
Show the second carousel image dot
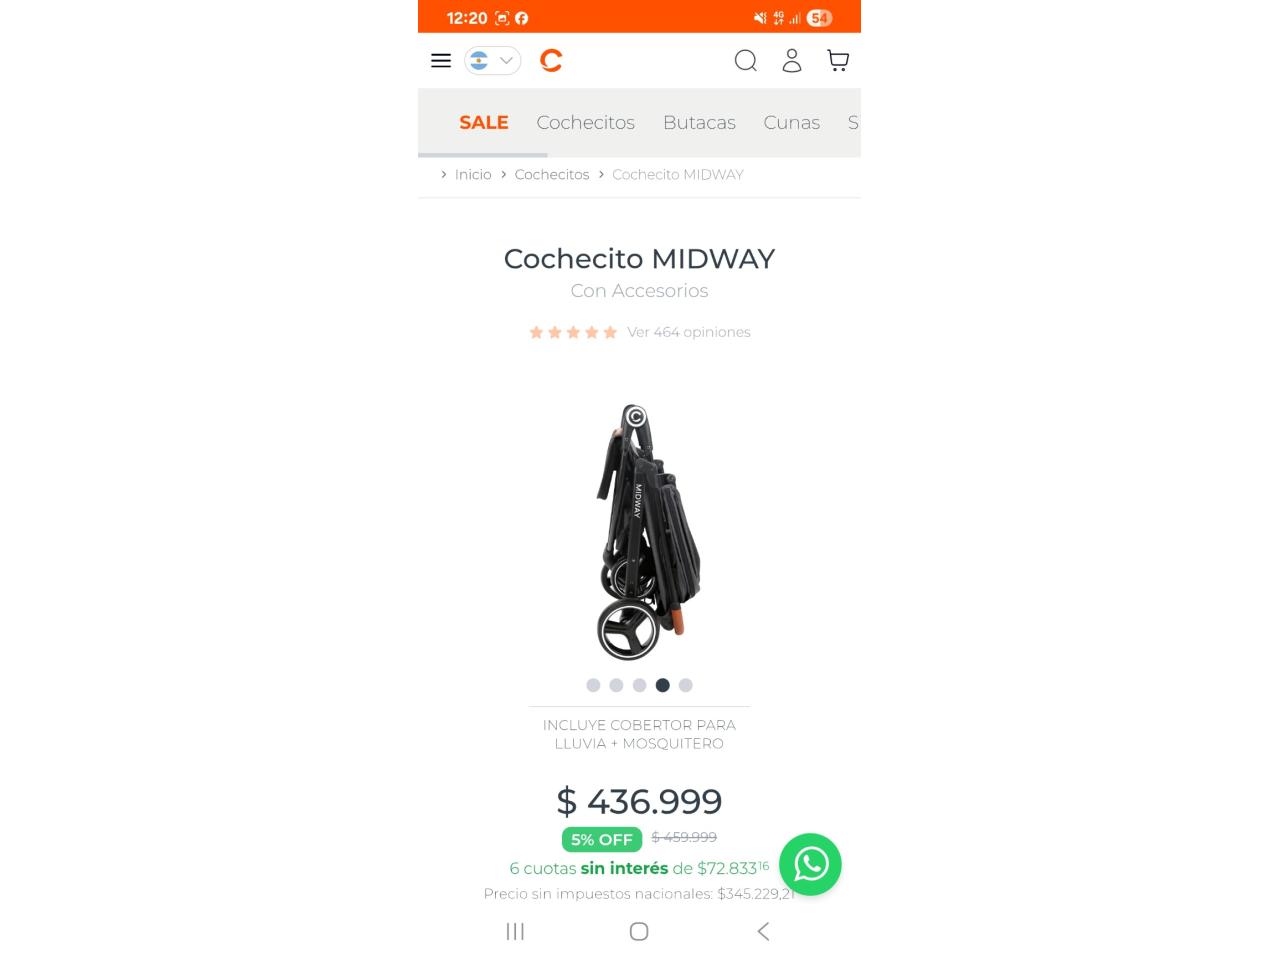[616, 685]
